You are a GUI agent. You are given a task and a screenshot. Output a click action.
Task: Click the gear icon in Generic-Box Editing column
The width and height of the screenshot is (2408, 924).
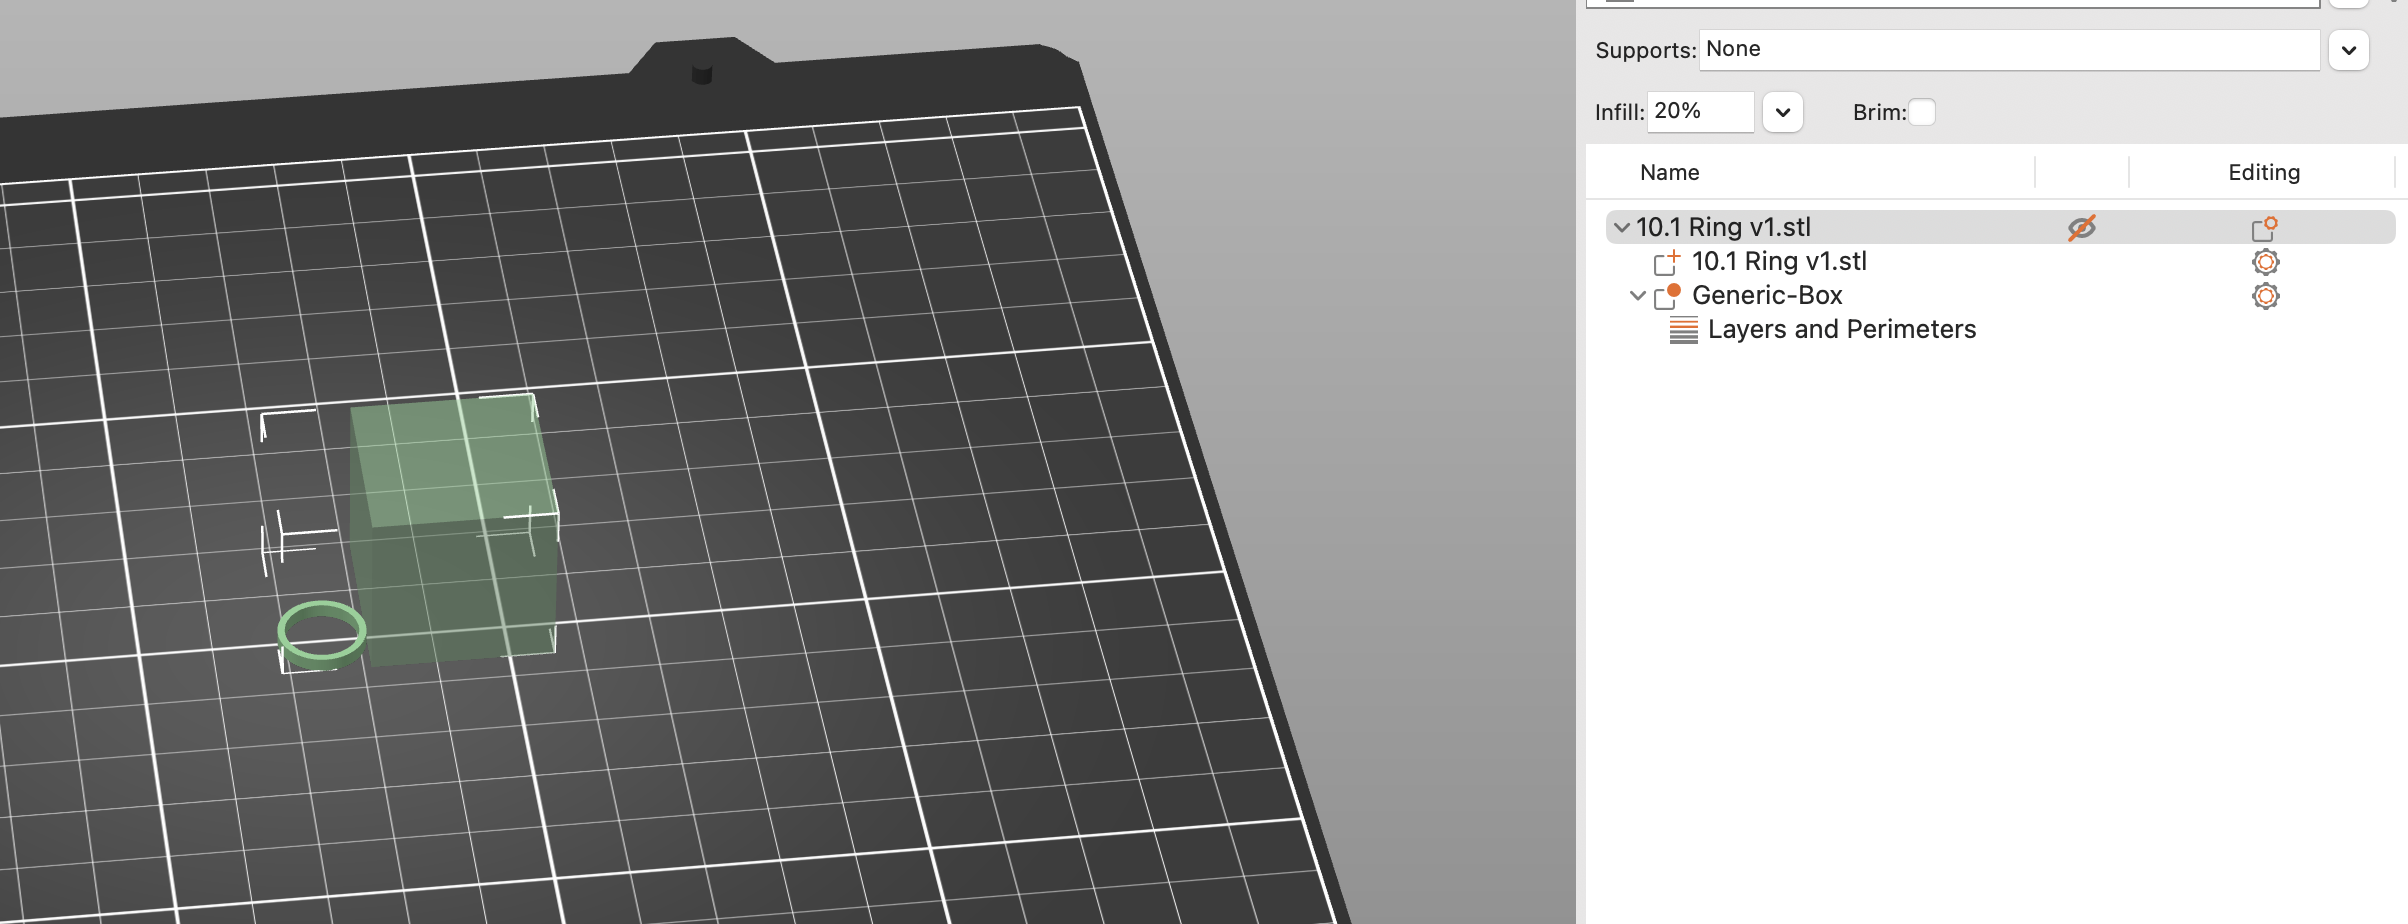pyautogui.click(x=2265, y=295)
